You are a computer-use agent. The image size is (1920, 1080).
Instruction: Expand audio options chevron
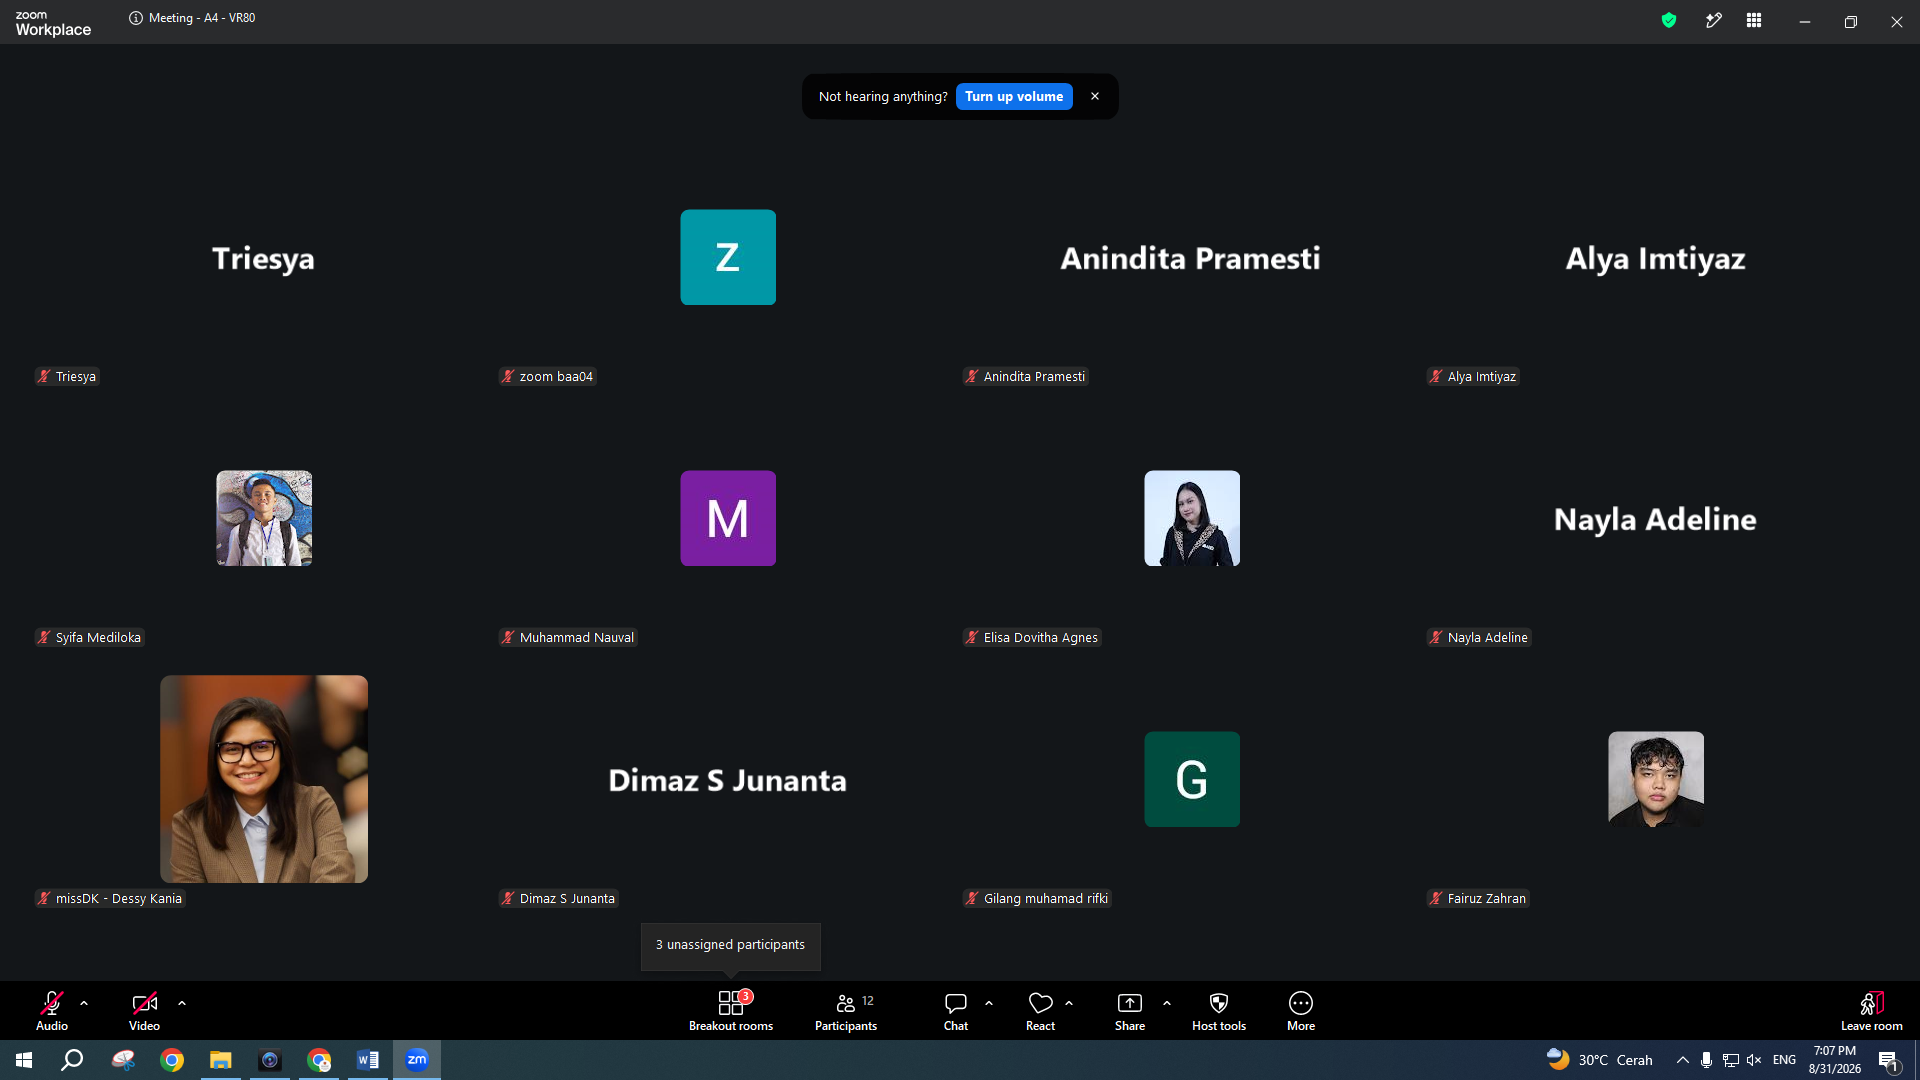[x=84, y=1003]
